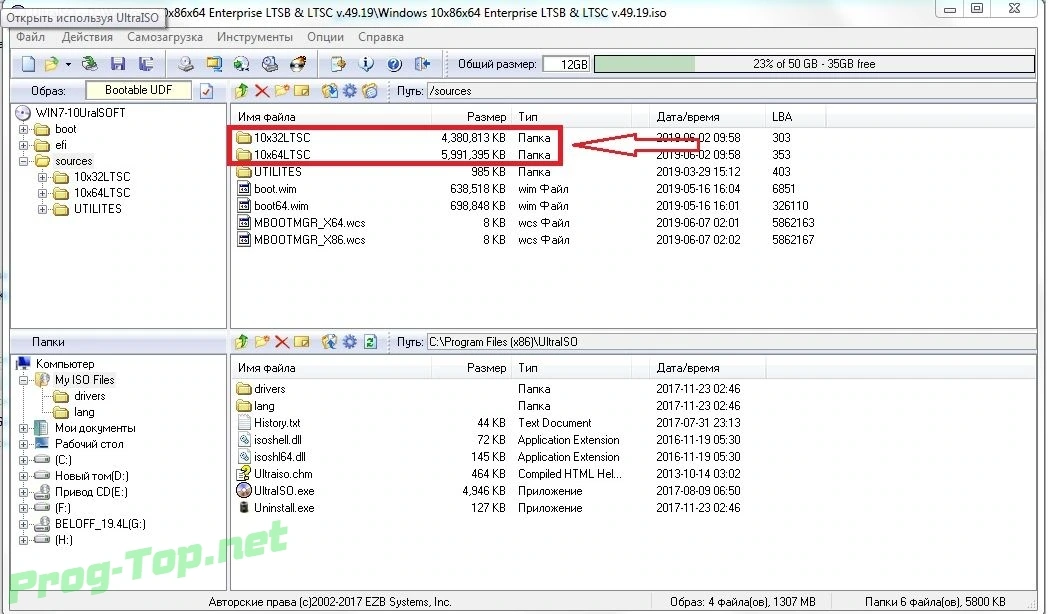Collapse the My ISO Files node

click(23, 380)
